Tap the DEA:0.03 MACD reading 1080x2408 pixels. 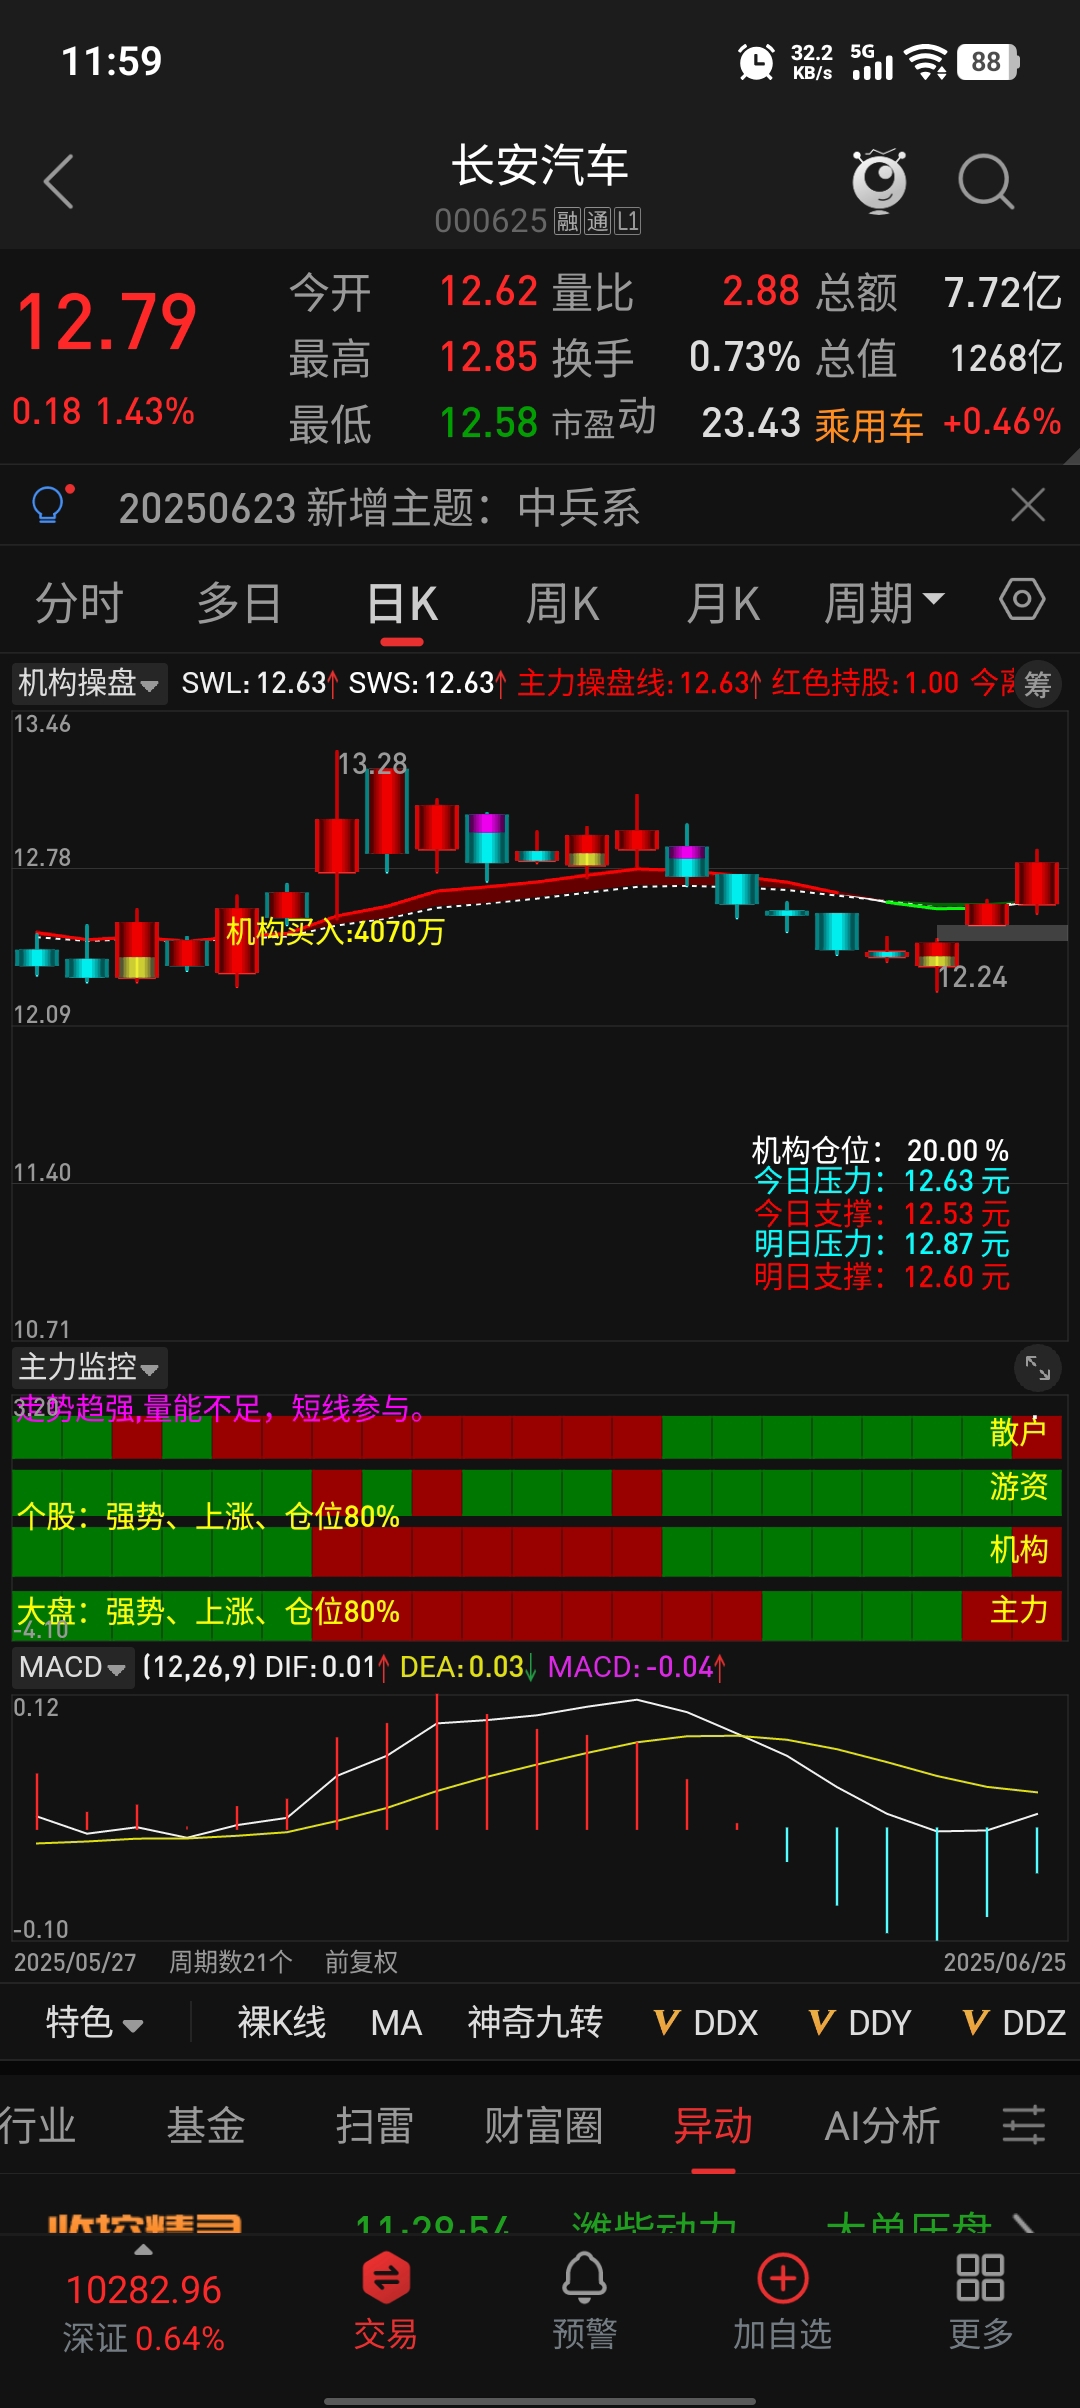(469, 1667)
